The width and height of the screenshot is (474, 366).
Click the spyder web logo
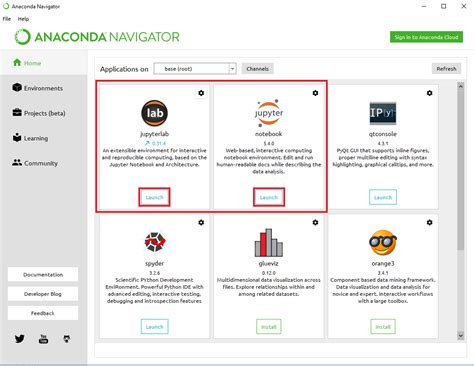155,242
